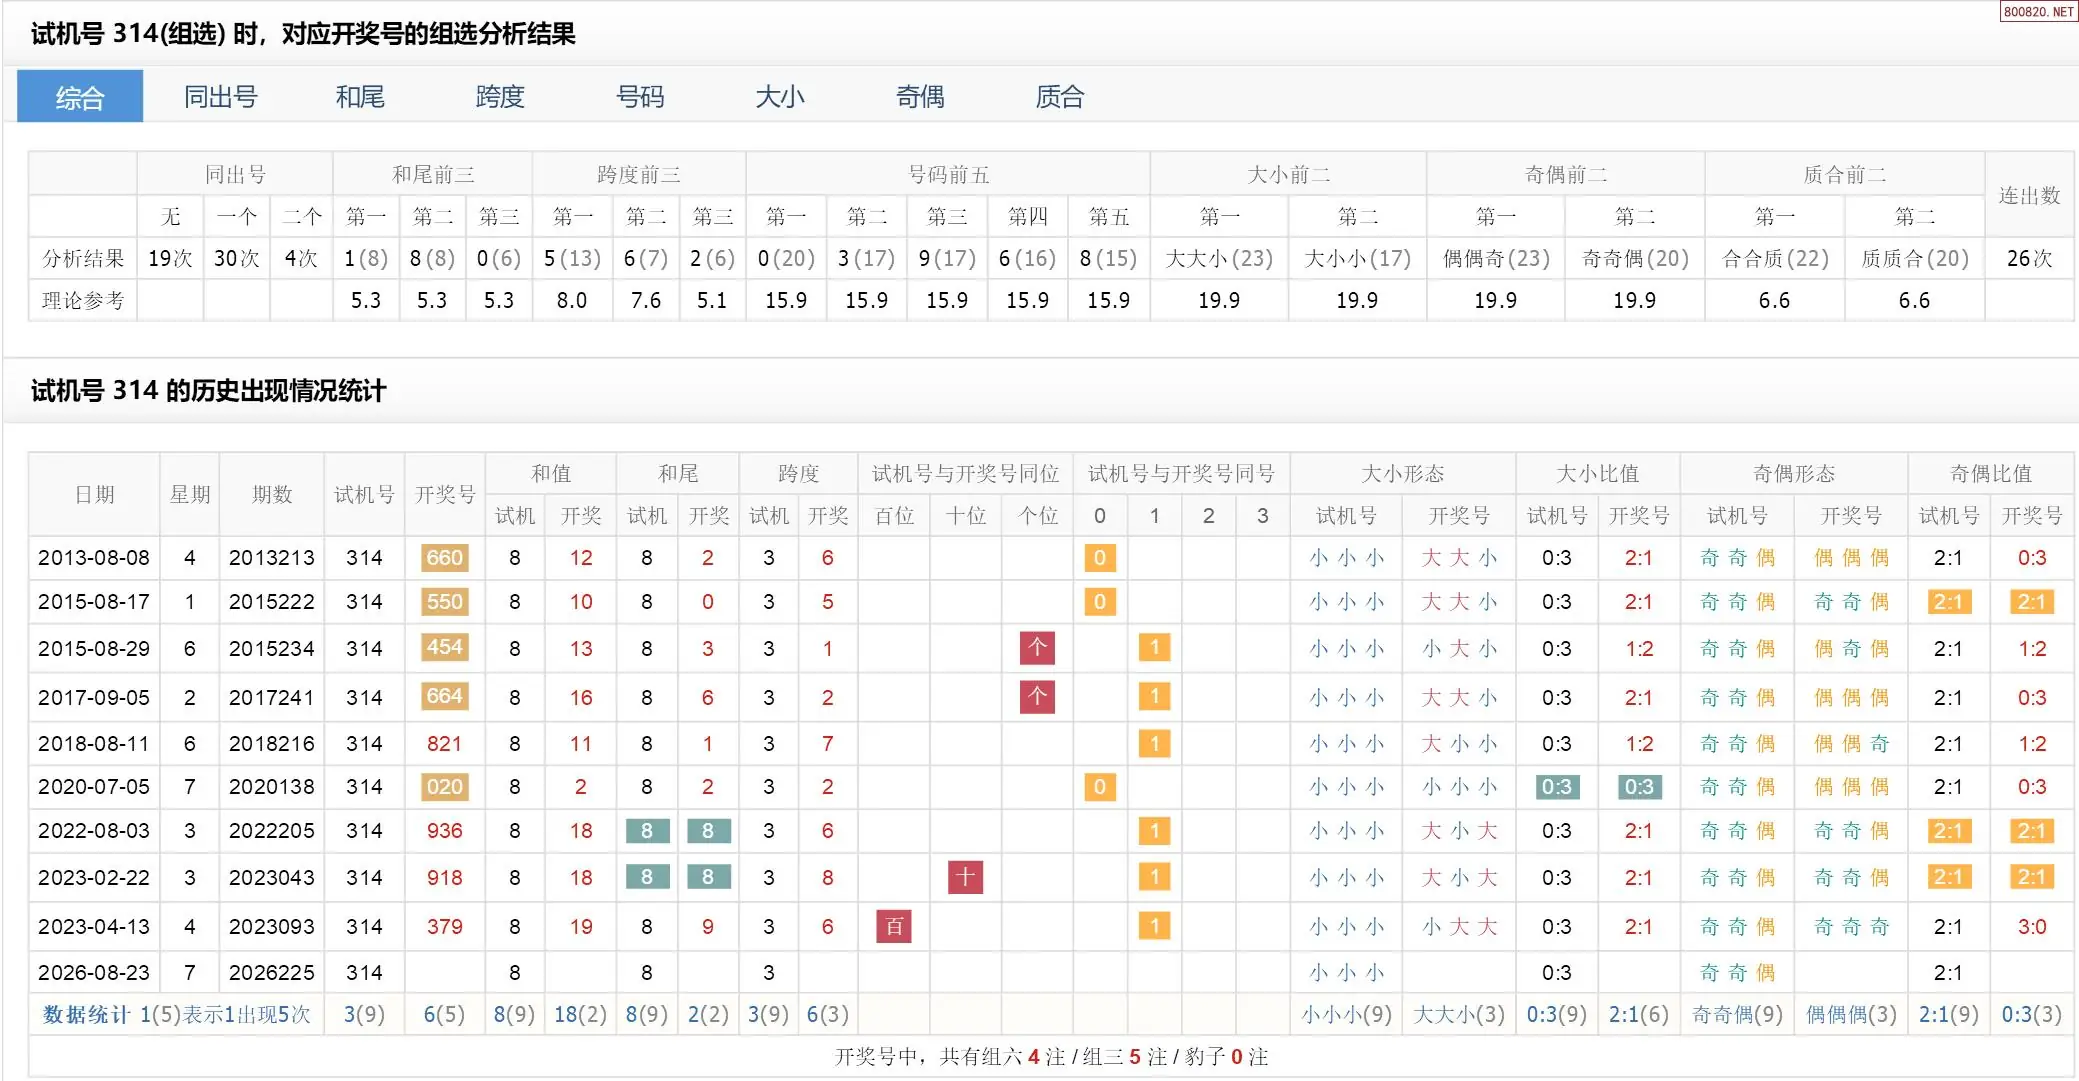Switch to the 同出号 tab
Image resolution: width=2079 pixels, height=1081 pixels.
tap(221, 97)
